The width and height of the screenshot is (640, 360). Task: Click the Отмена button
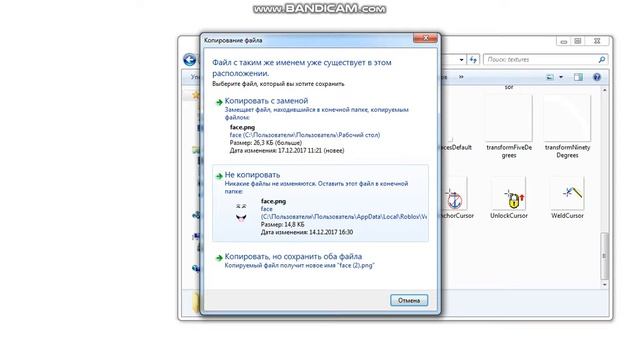[x=409, y=300]
